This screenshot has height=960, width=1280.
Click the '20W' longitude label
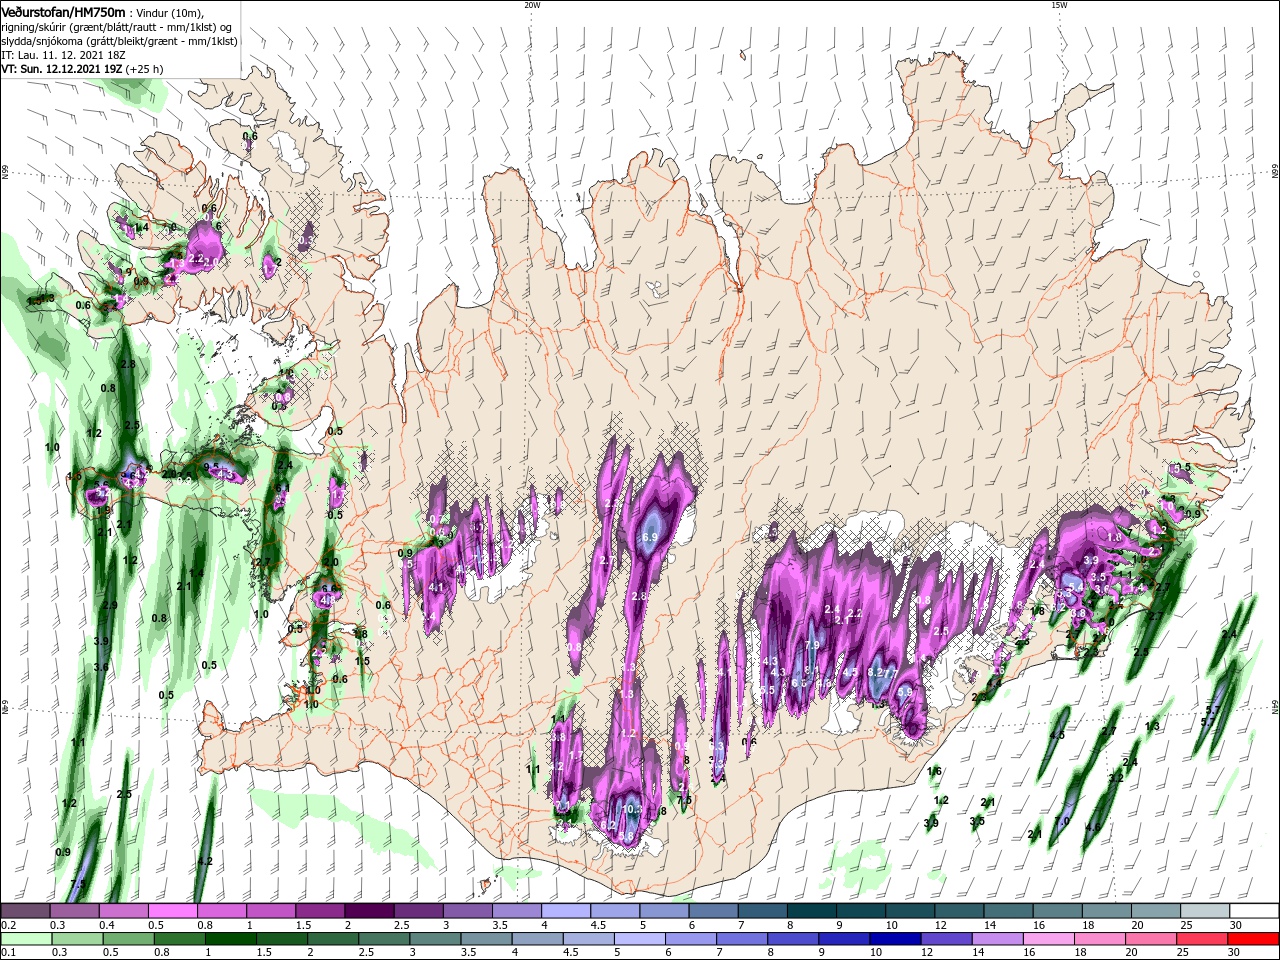[x=532, y=5]
